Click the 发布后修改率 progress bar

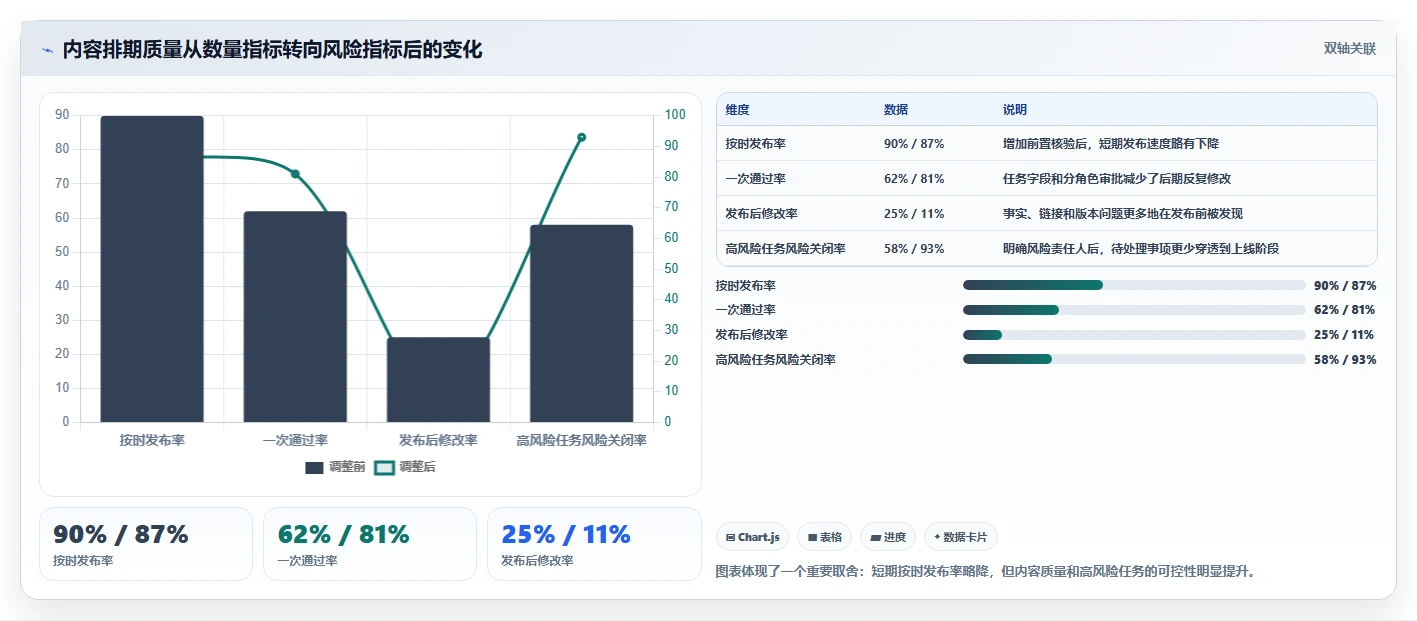(x=1134, y=335)
